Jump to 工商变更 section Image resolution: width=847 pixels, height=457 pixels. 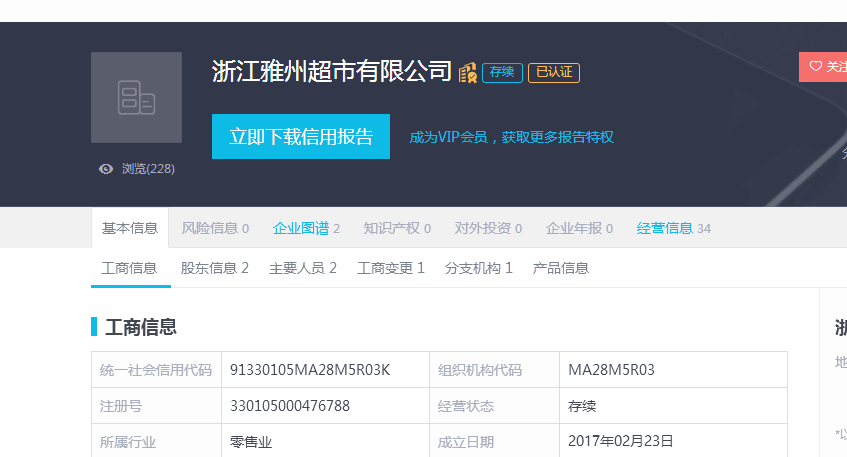coord(391,268)
